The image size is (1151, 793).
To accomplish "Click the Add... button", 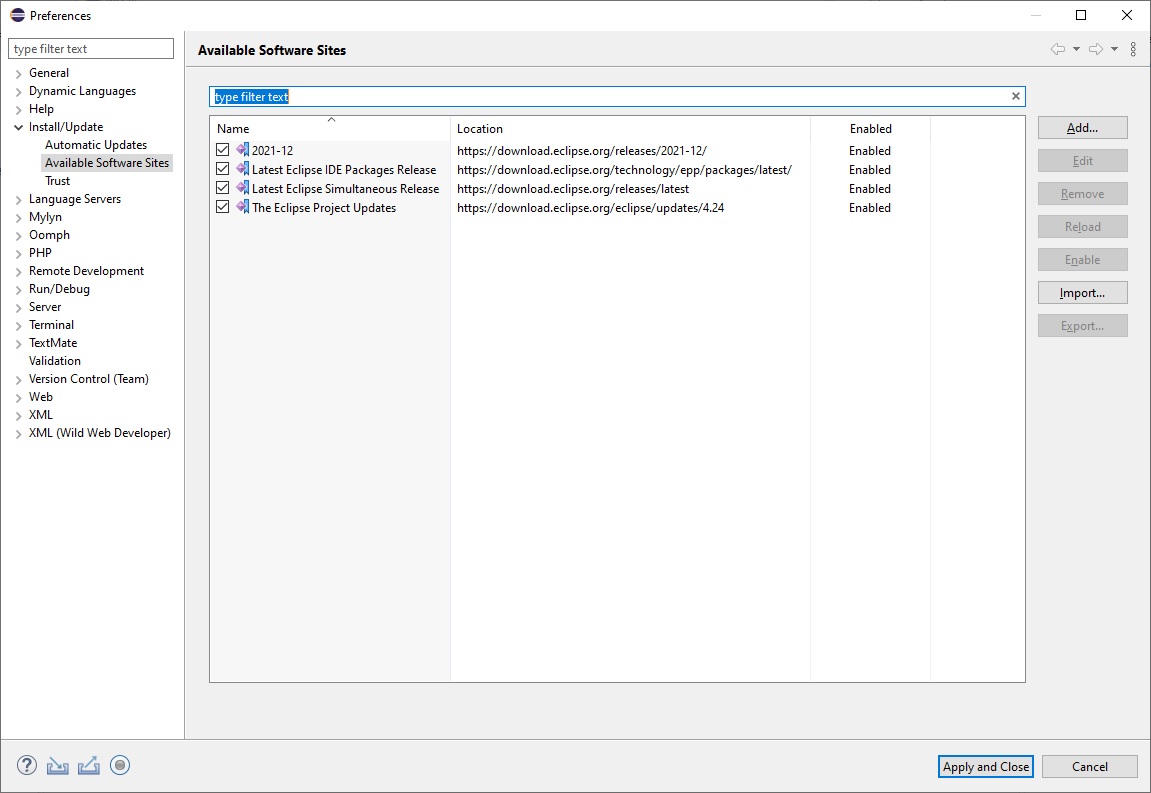I will 1083,128.
